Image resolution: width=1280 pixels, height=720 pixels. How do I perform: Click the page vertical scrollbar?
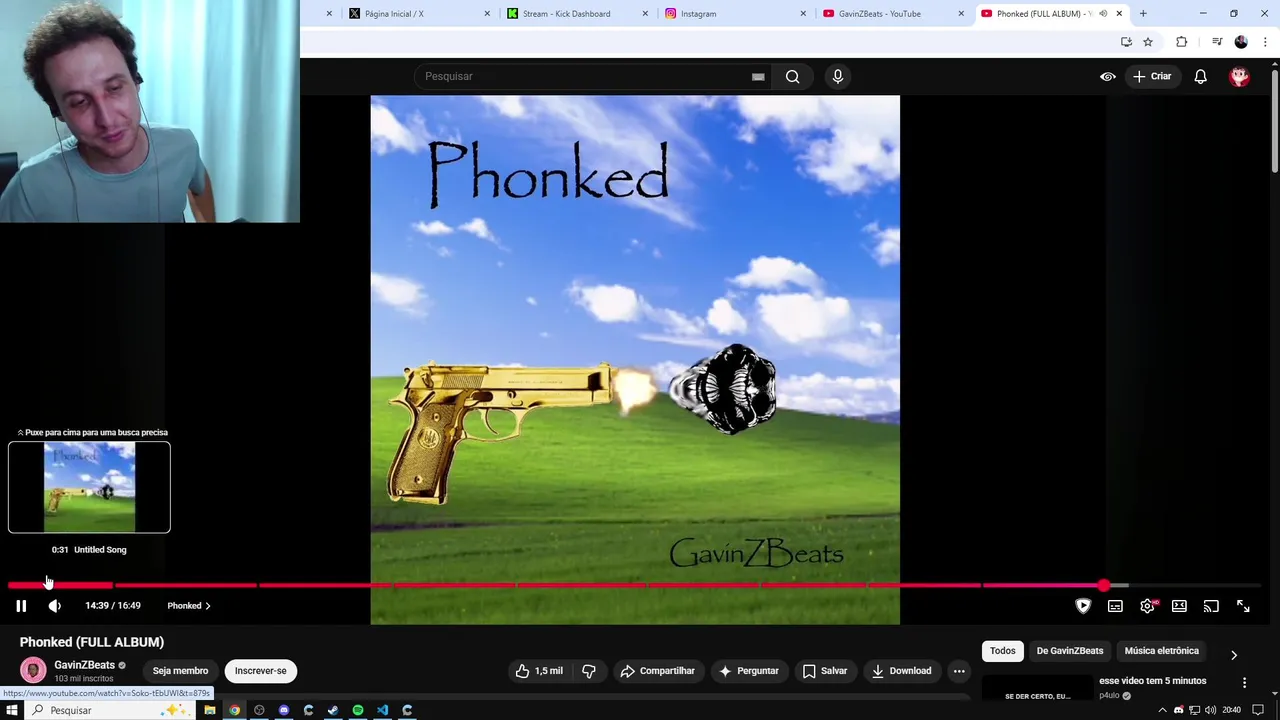click(x=1274, y=120)
